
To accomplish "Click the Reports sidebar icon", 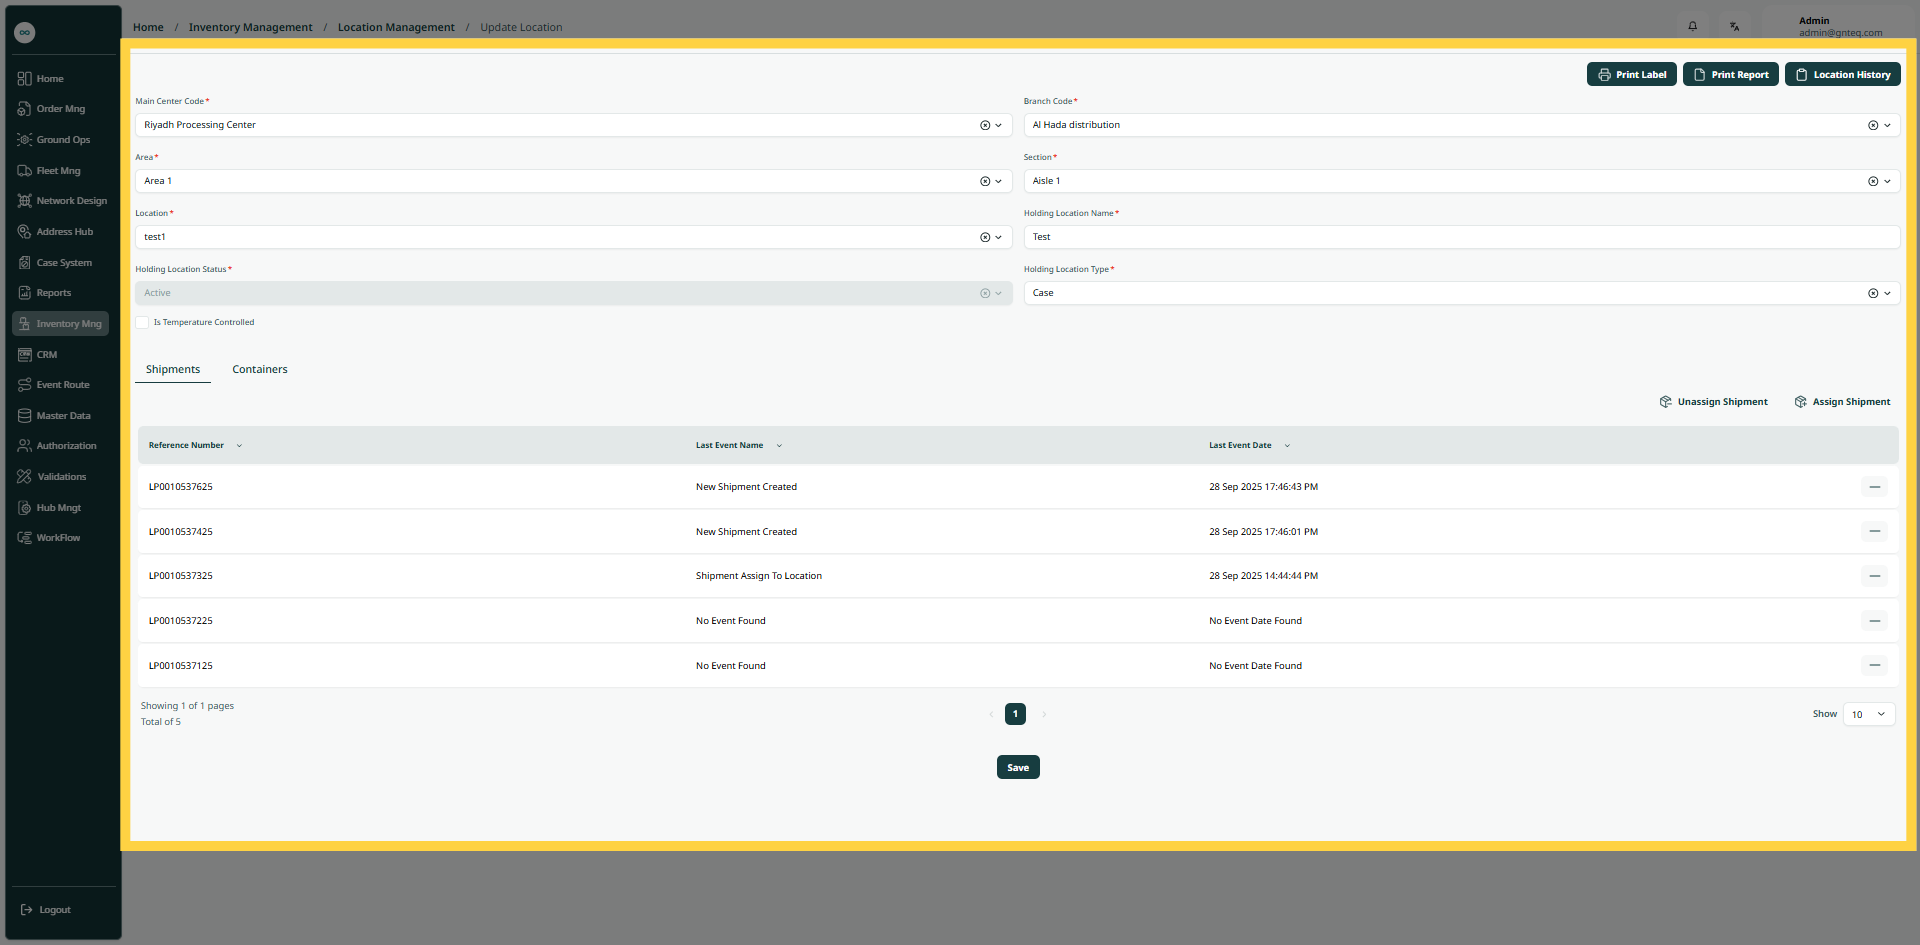I will pyautogui.click(x=25, y=293).
